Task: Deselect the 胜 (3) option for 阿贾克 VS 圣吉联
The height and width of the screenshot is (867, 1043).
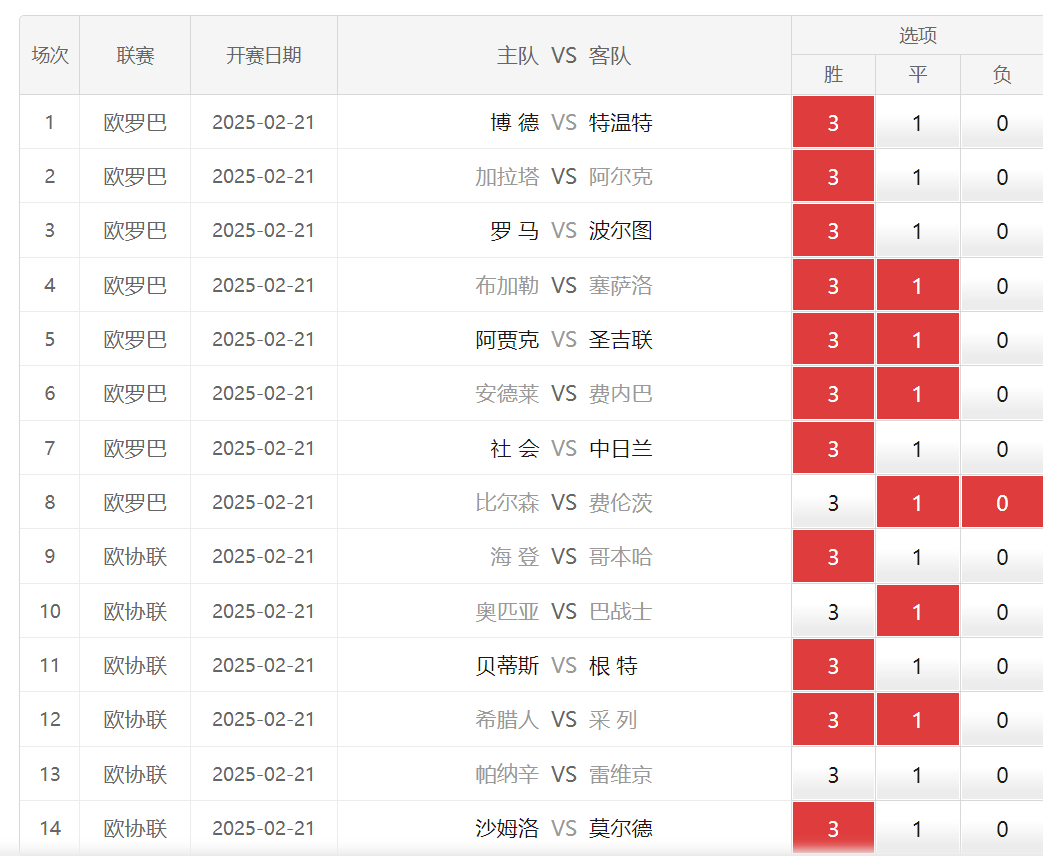Action: [833, 340]
